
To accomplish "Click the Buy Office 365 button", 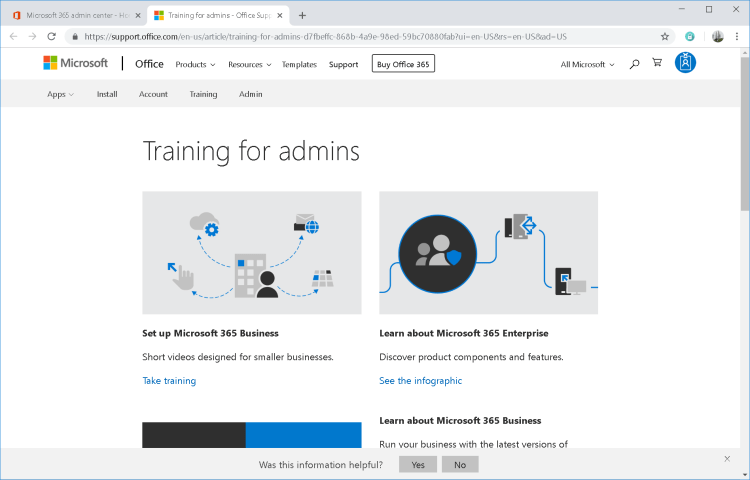I will click(x=403, y=64).
